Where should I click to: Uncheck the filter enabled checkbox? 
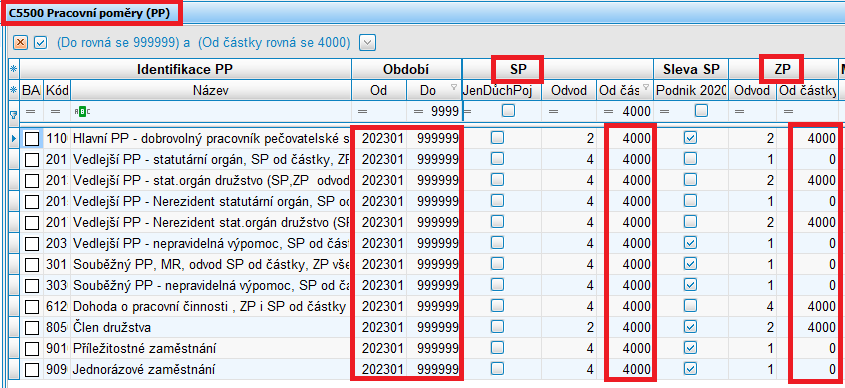(40, 42)
